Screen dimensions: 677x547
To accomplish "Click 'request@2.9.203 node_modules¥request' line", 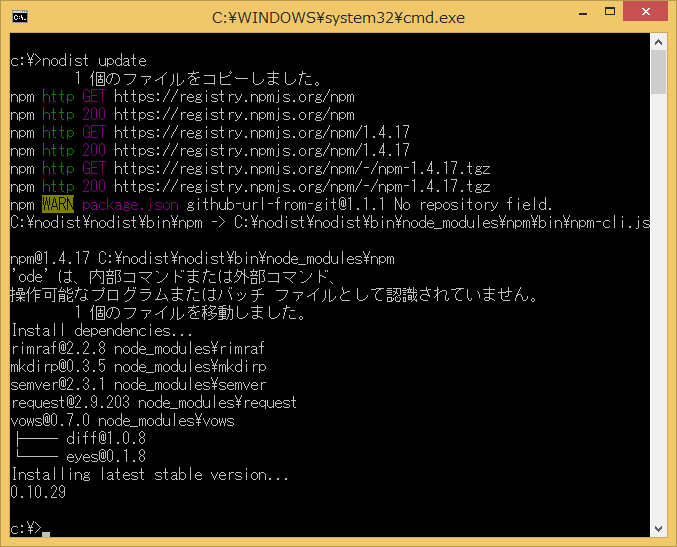I will point(154,403).
